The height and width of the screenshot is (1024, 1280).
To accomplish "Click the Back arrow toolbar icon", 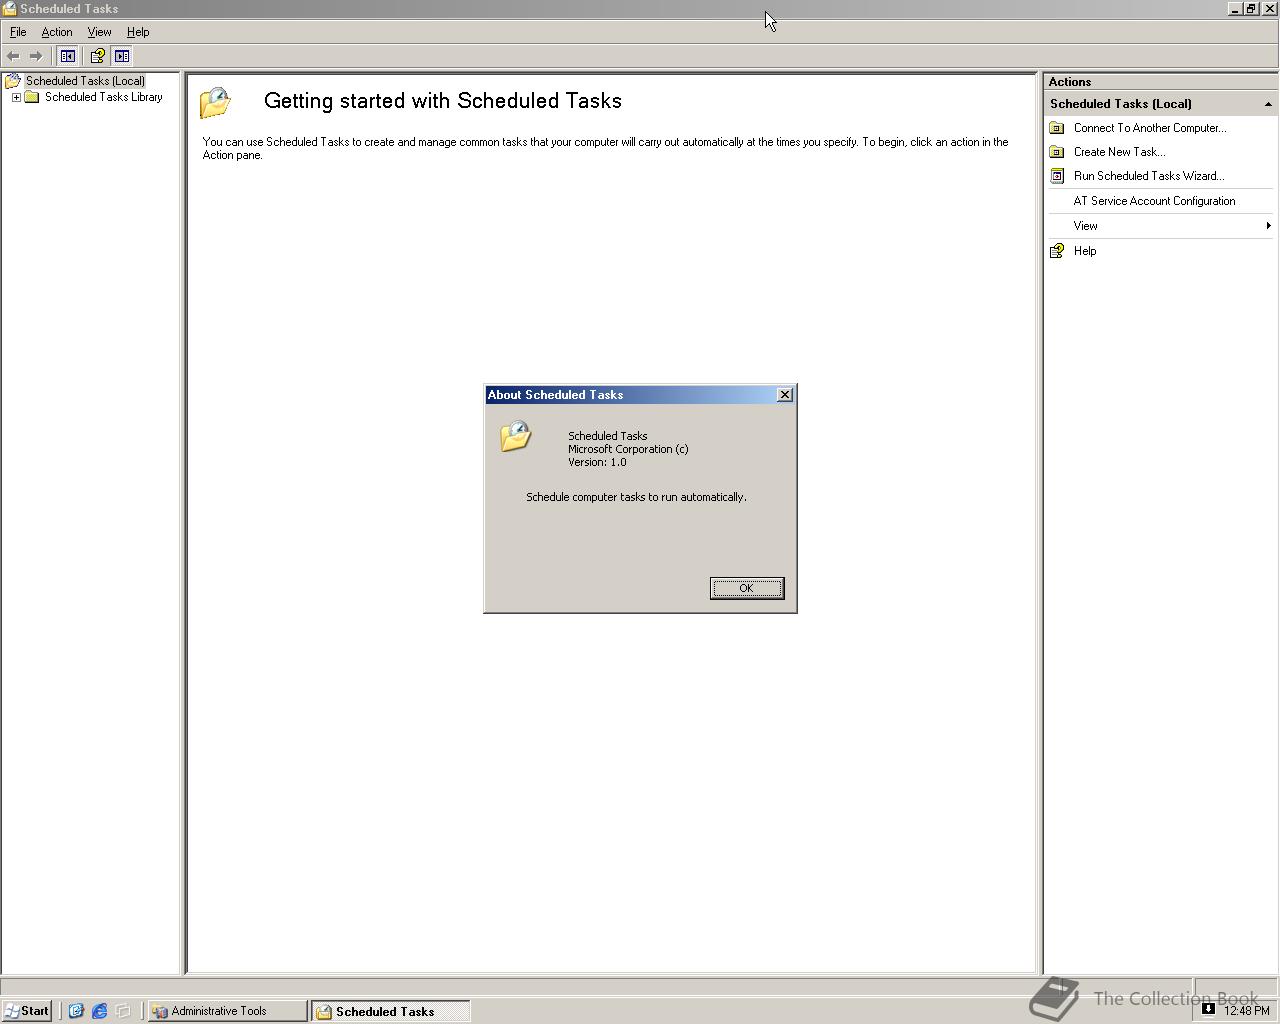I will 13,56.
